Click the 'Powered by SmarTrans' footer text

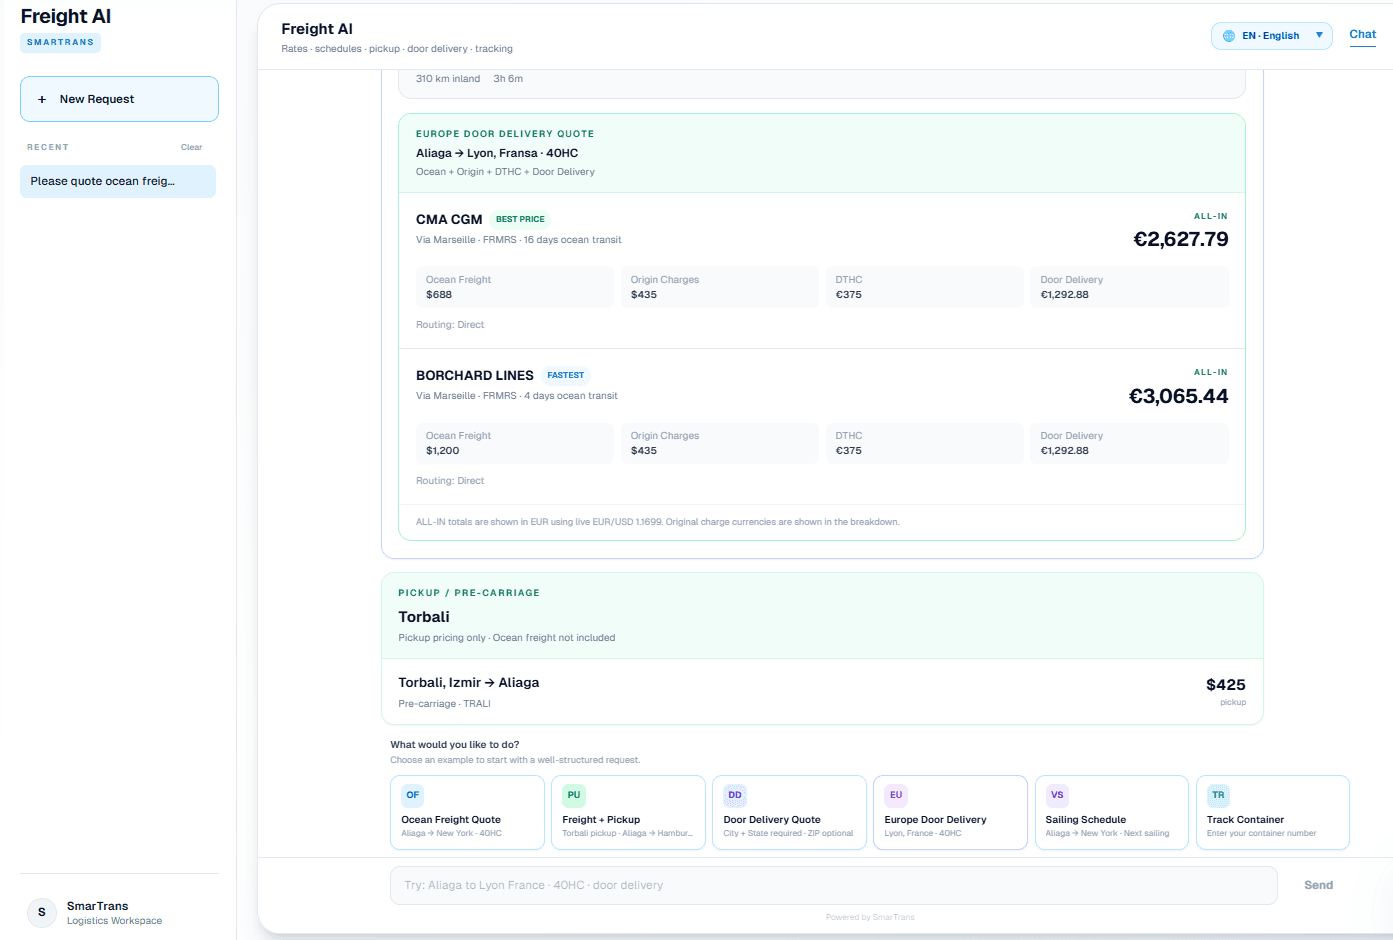coord(870,917)
